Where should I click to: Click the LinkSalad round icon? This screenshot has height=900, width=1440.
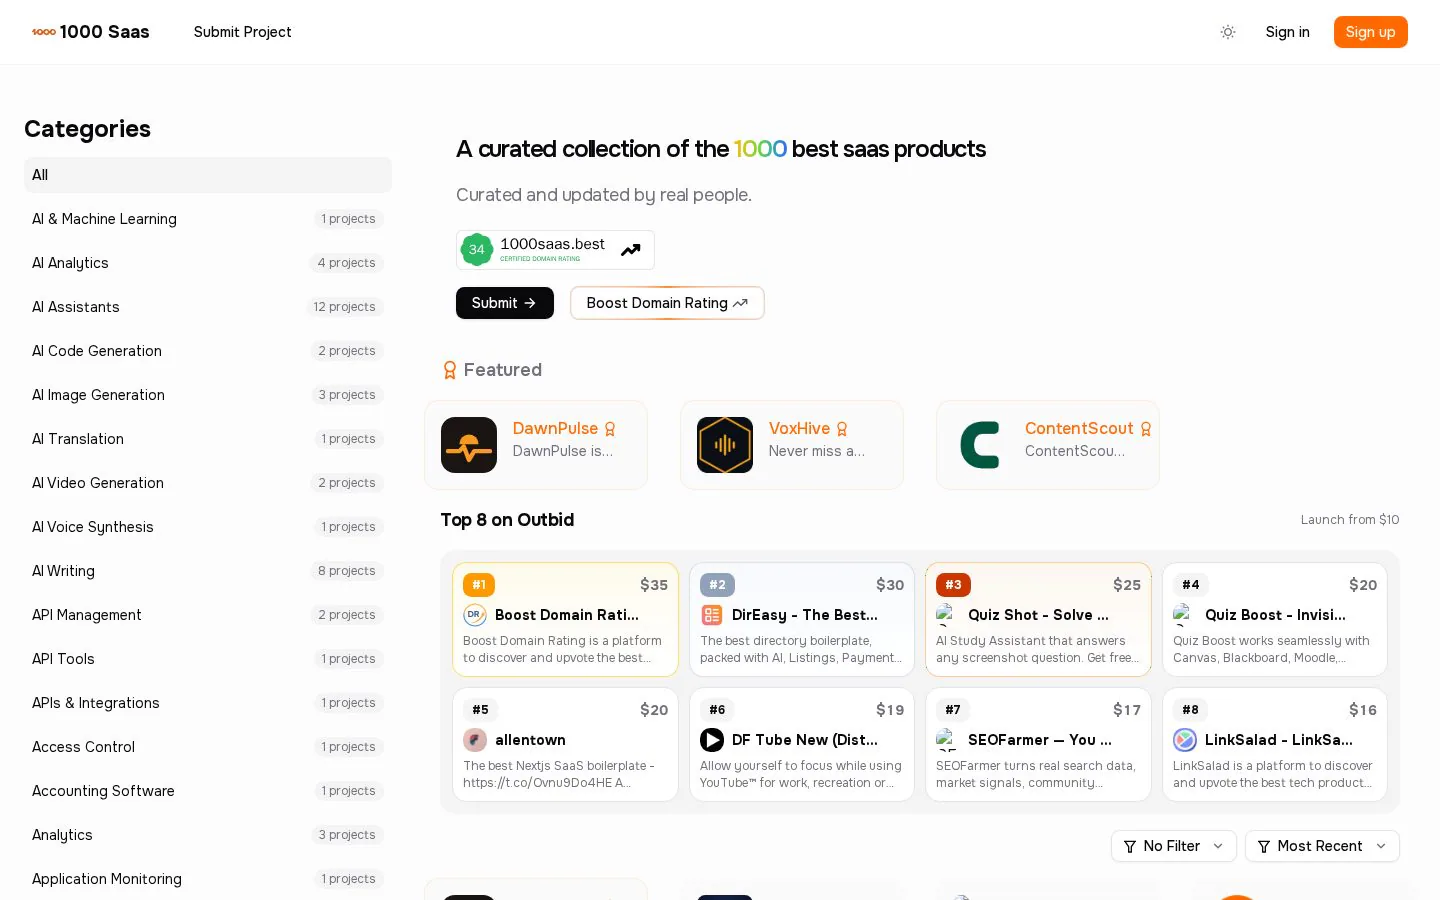1185,740
